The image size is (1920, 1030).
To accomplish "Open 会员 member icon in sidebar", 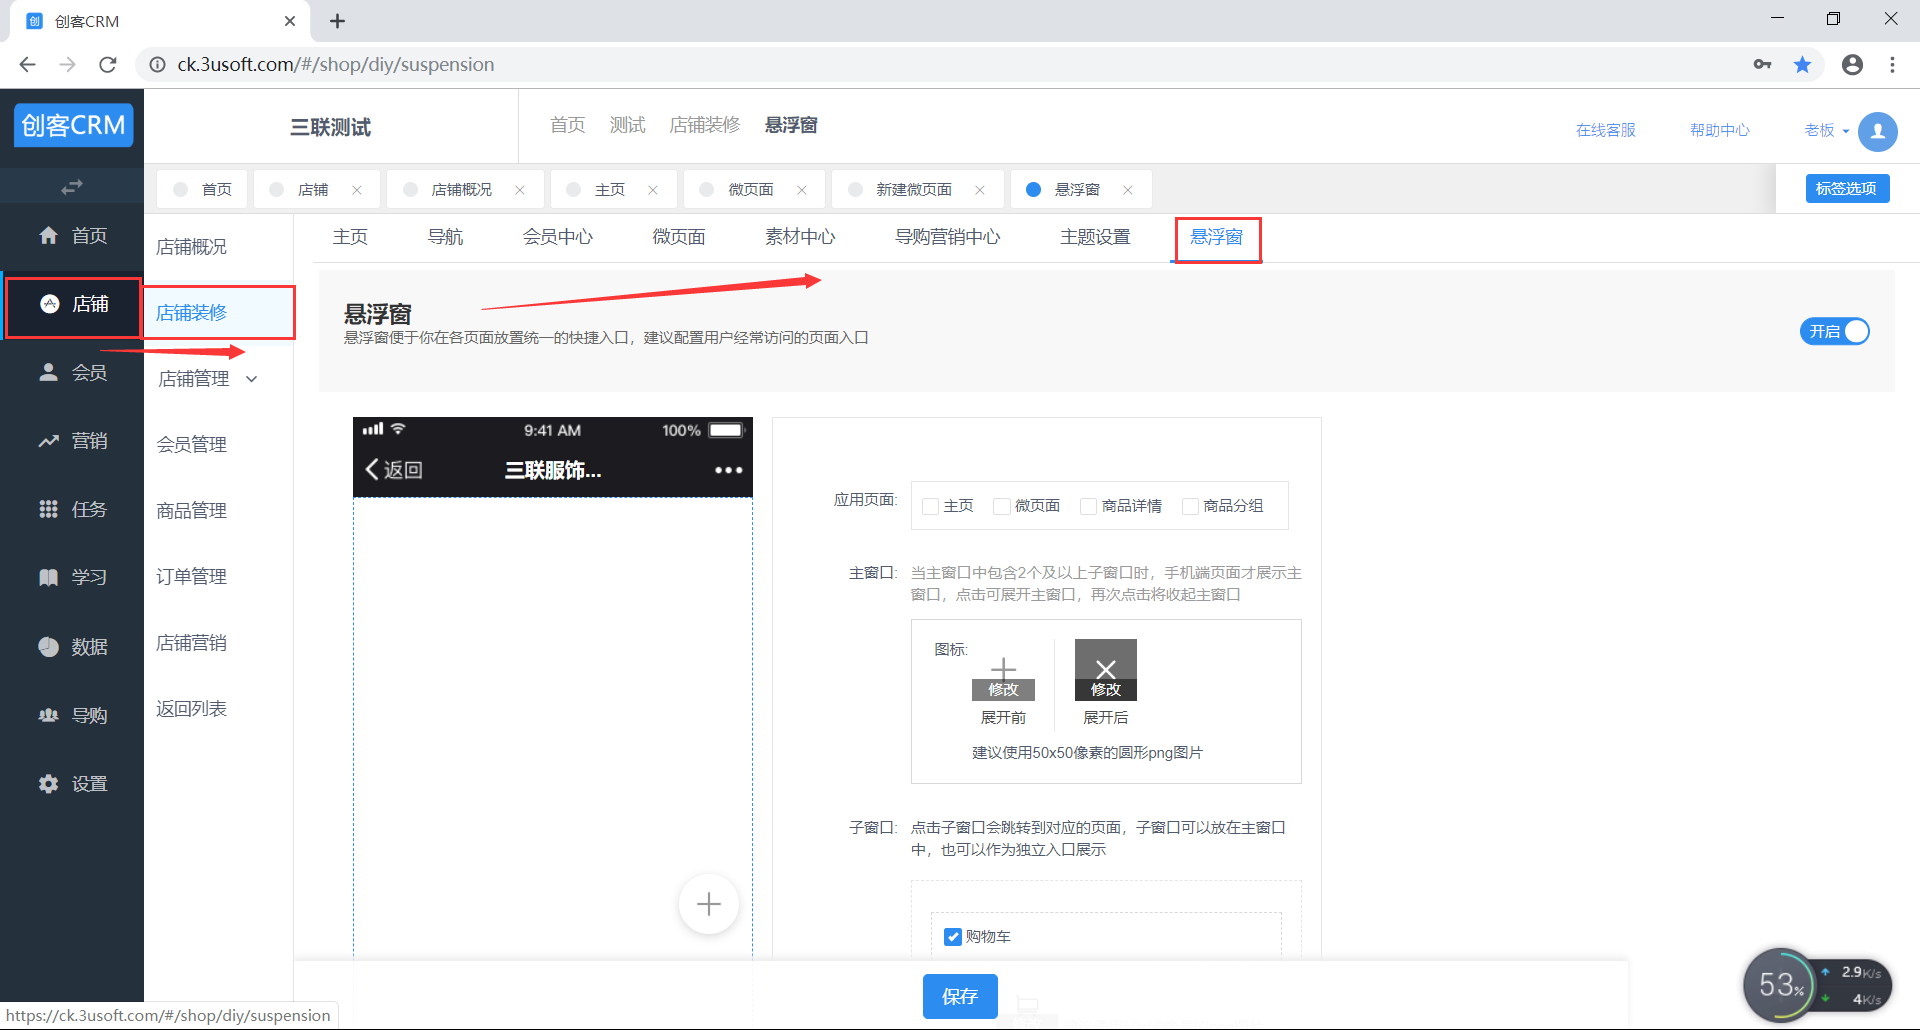I will tap(48, 372).
